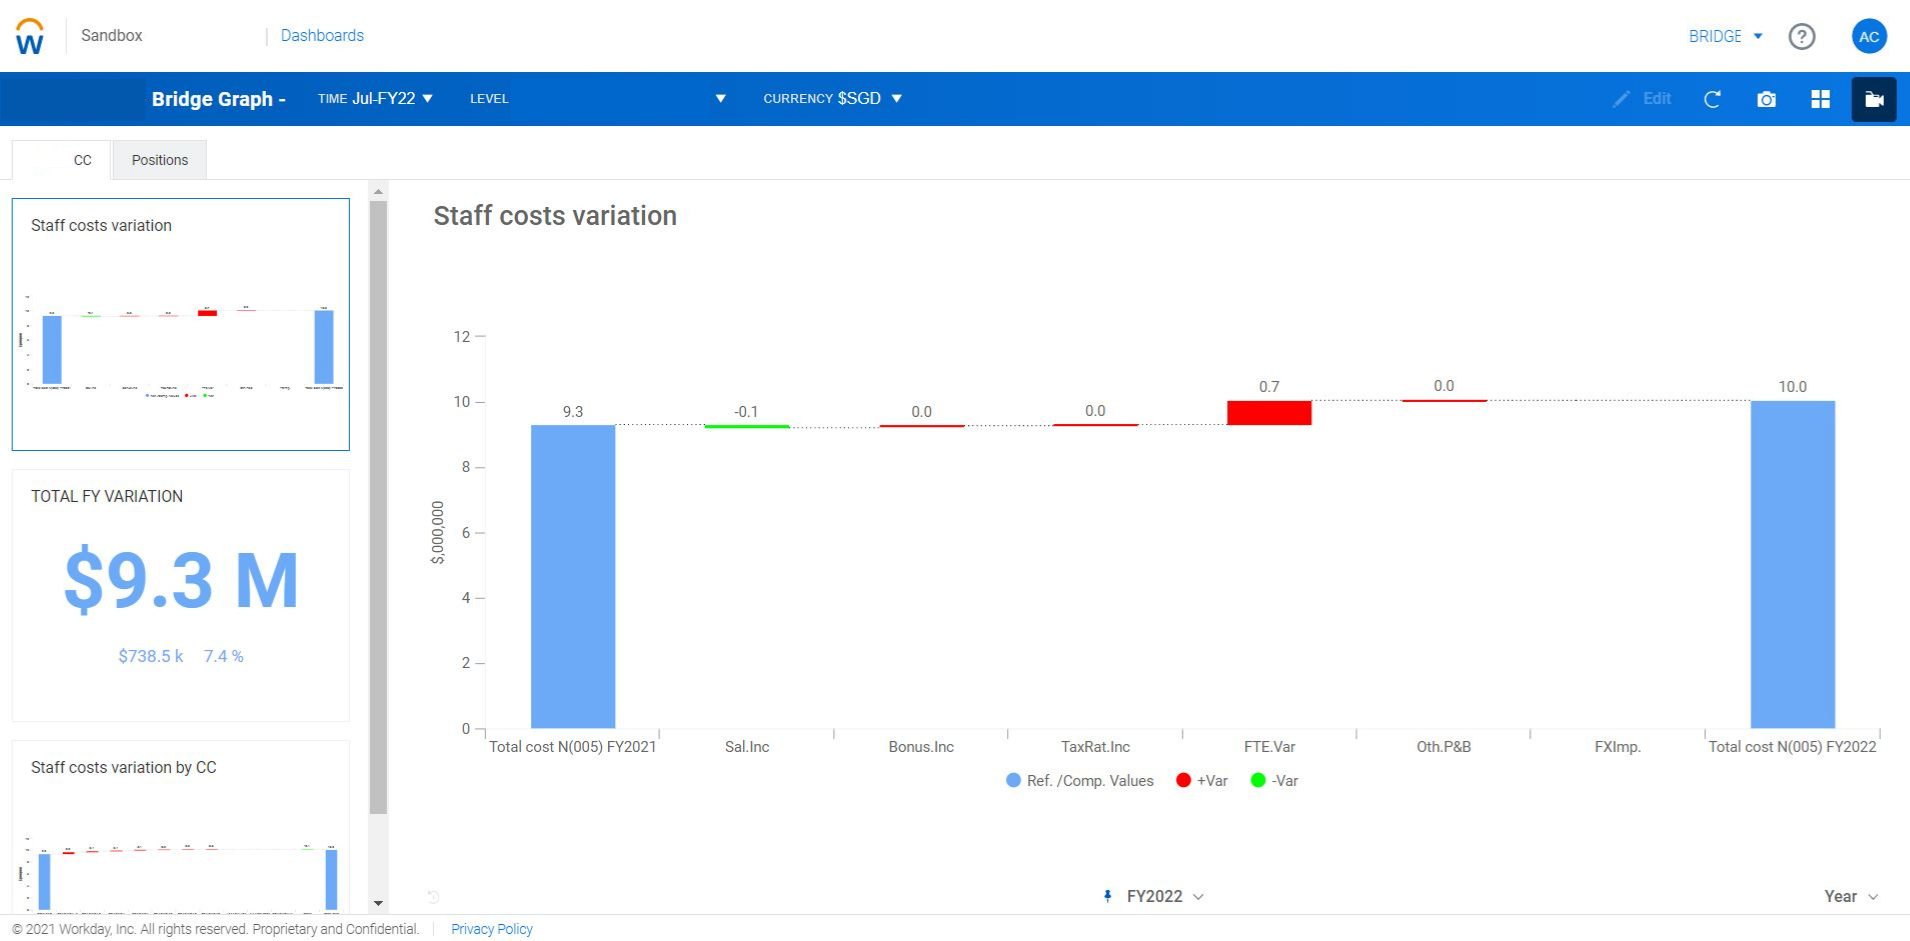Open the AC user avatar menu
1910x941 pixels.
[1868, 36]
